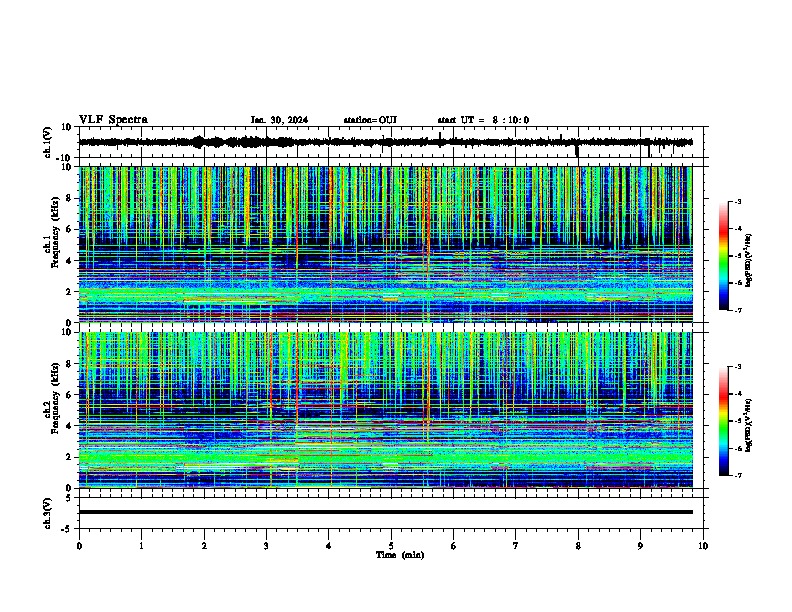Viewport: 792px width, 612px height.
Task: Click time axis tick label "1"
Action: (141, 546)
